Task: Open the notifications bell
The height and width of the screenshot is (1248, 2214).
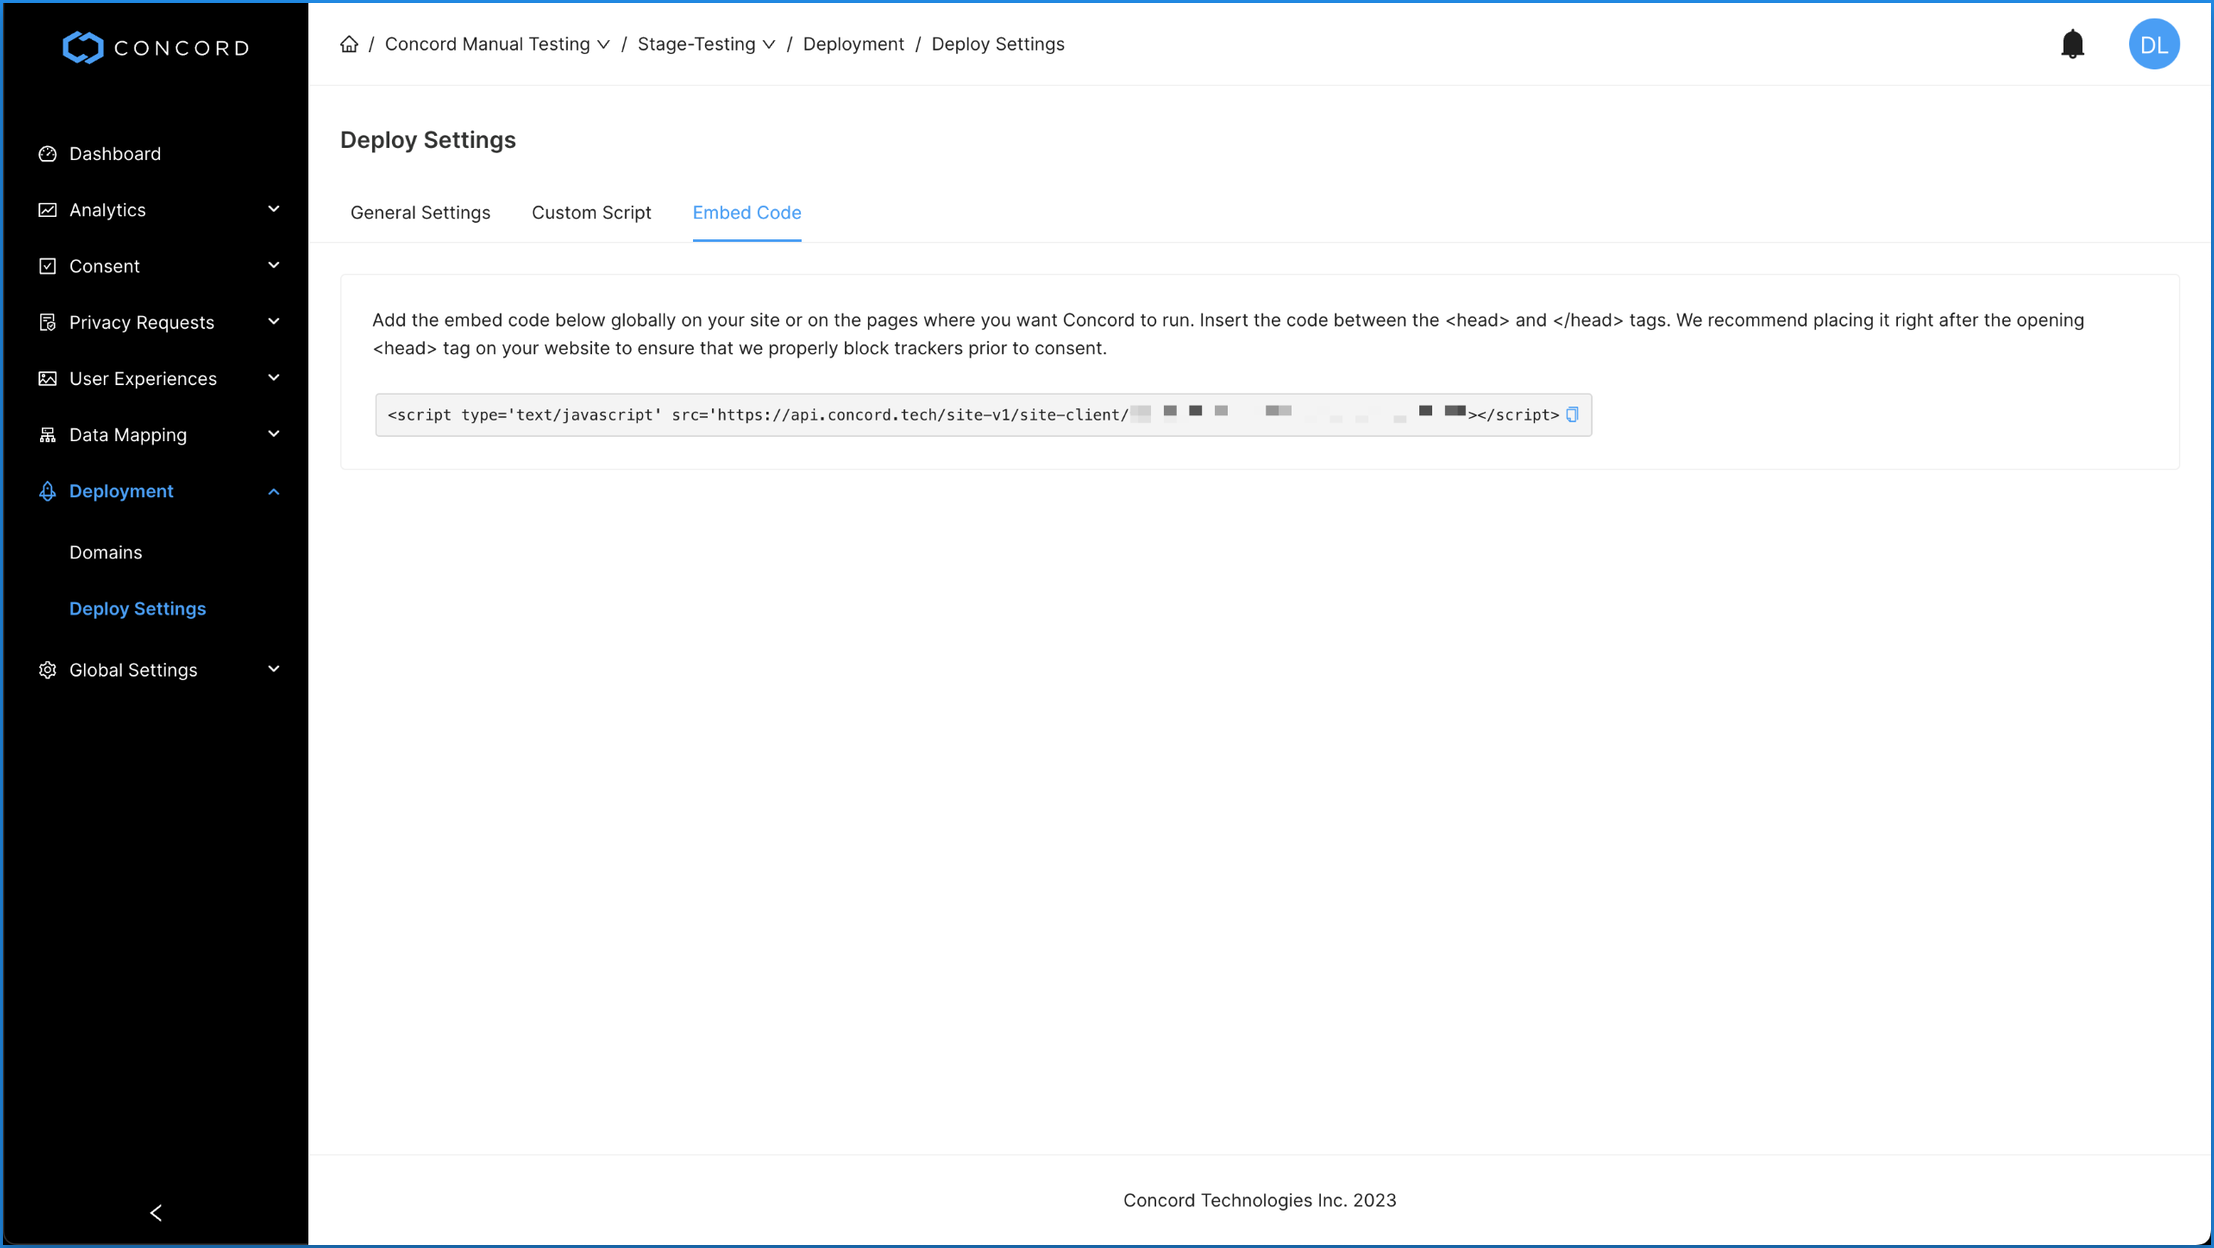Action: pyautogui.click(x=2072, y=44)
